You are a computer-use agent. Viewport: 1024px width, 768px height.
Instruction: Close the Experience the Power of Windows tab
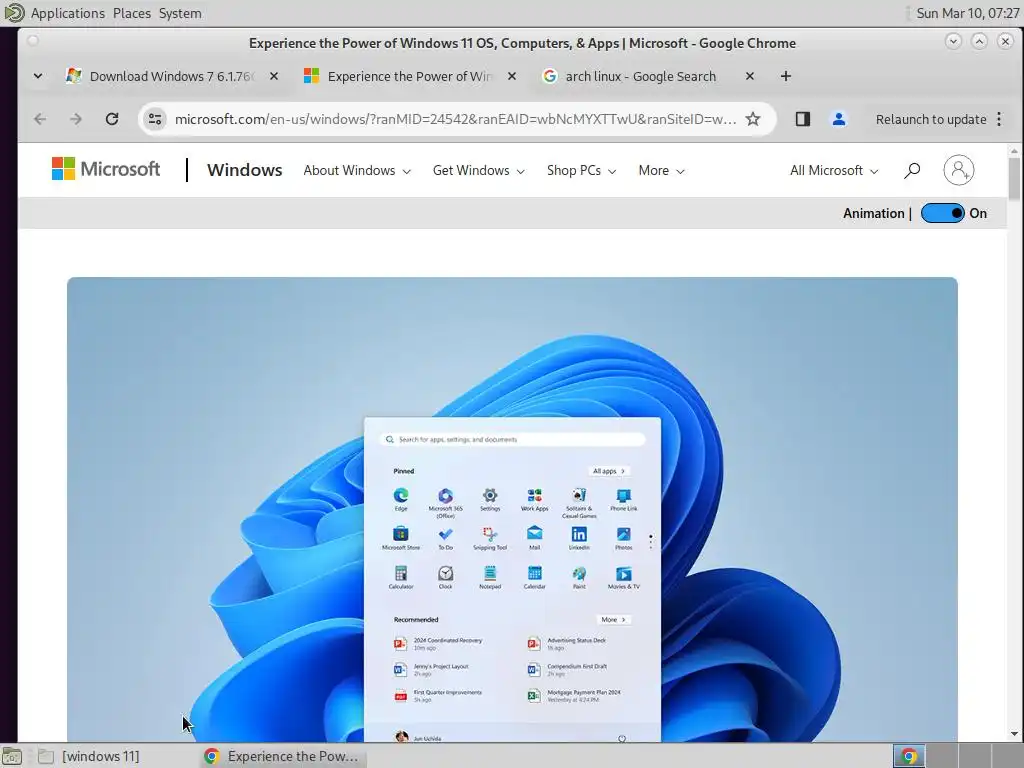[512, 76]
